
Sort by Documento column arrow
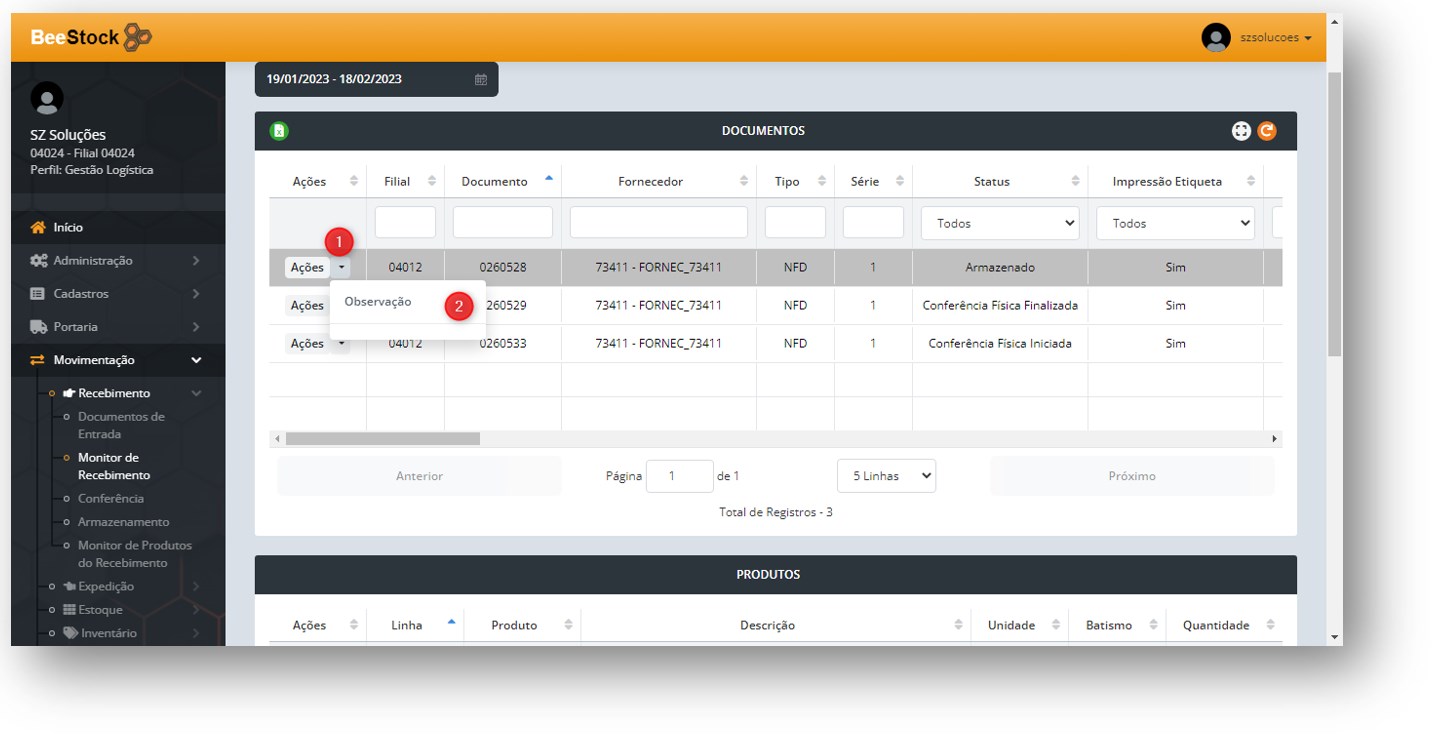pos(548,180)
